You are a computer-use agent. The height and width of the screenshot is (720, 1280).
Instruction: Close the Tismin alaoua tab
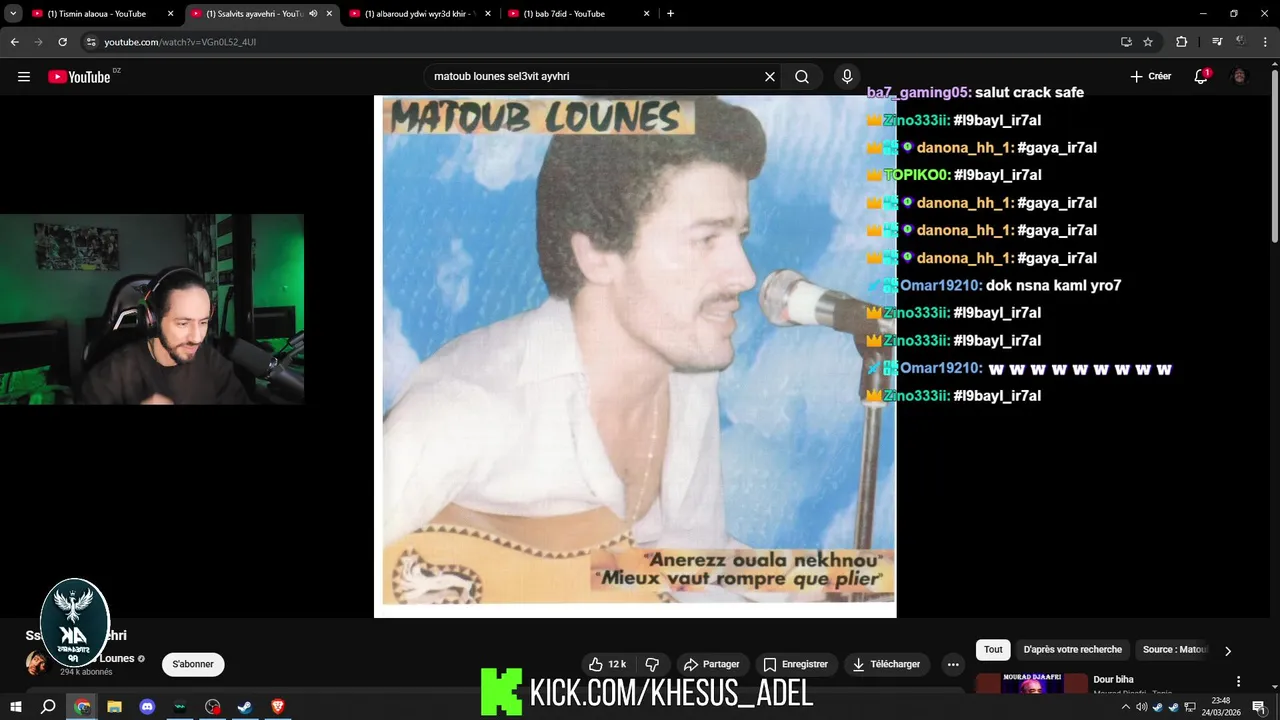click(170, 14)
